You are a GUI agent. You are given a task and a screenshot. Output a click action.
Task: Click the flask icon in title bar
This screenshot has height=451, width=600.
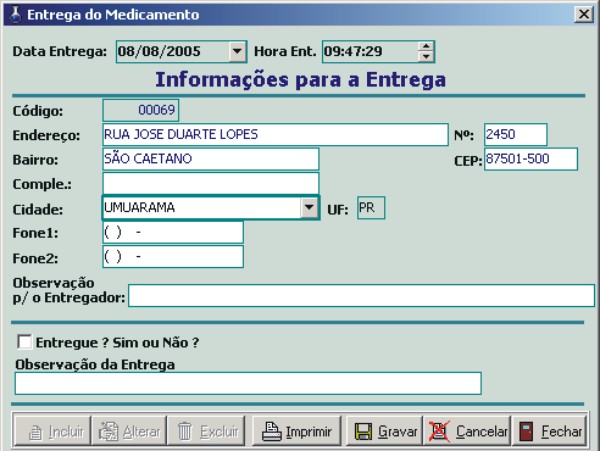click(15, 15)
